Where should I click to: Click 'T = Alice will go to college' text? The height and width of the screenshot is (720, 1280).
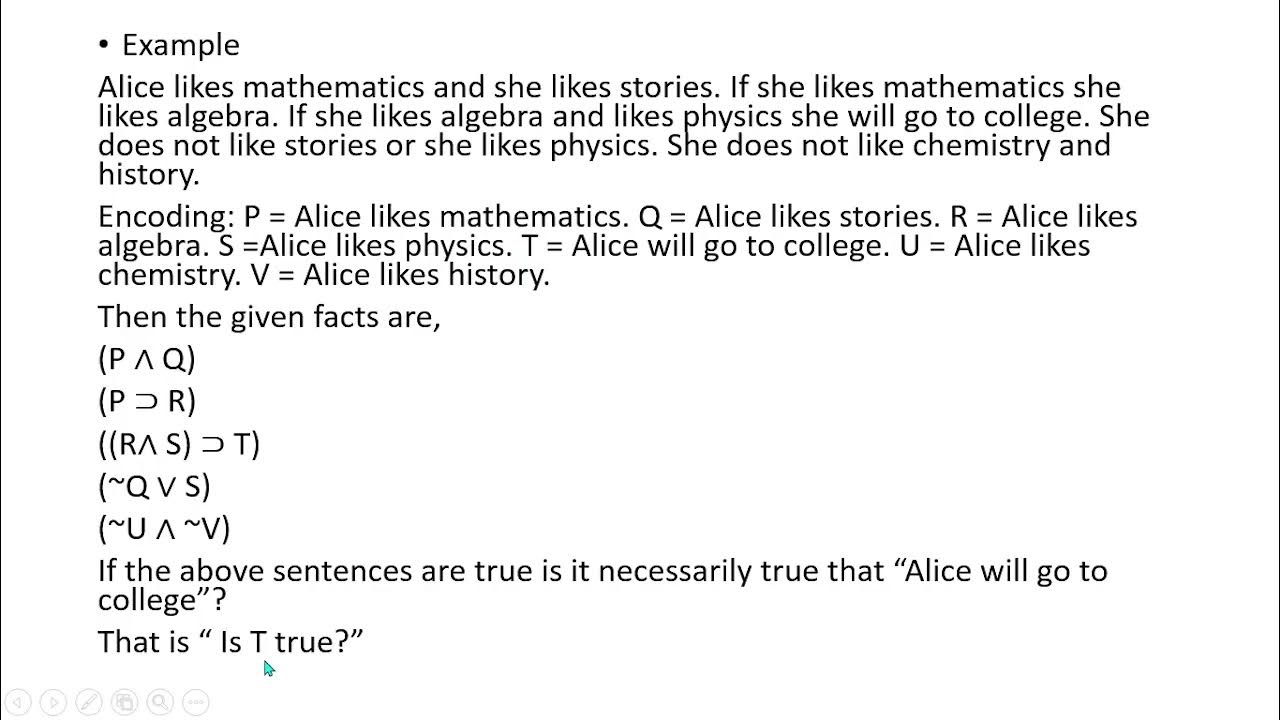click(x=705, y=246)
